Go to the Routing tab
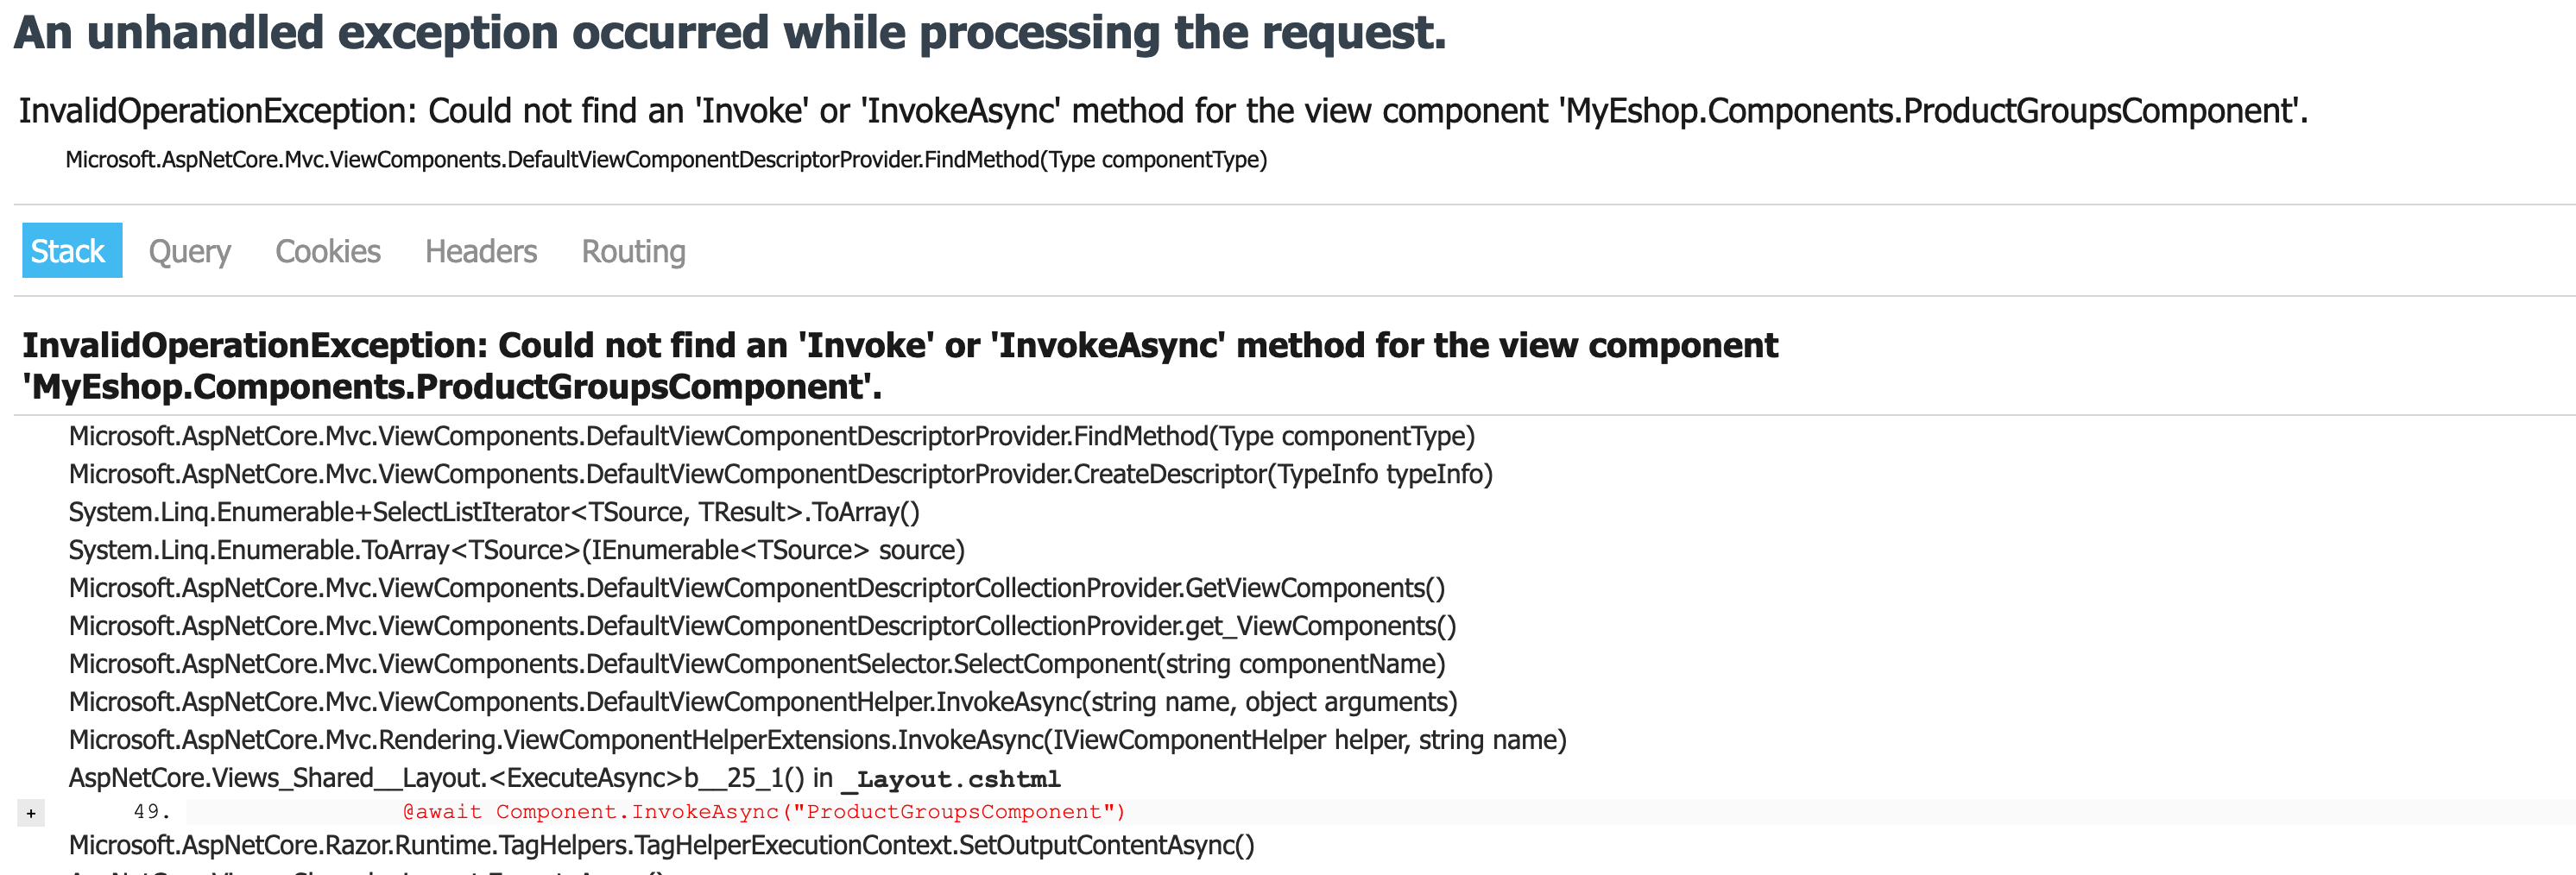Screen dimensions: 2576x875 click(x=633, y=251)
